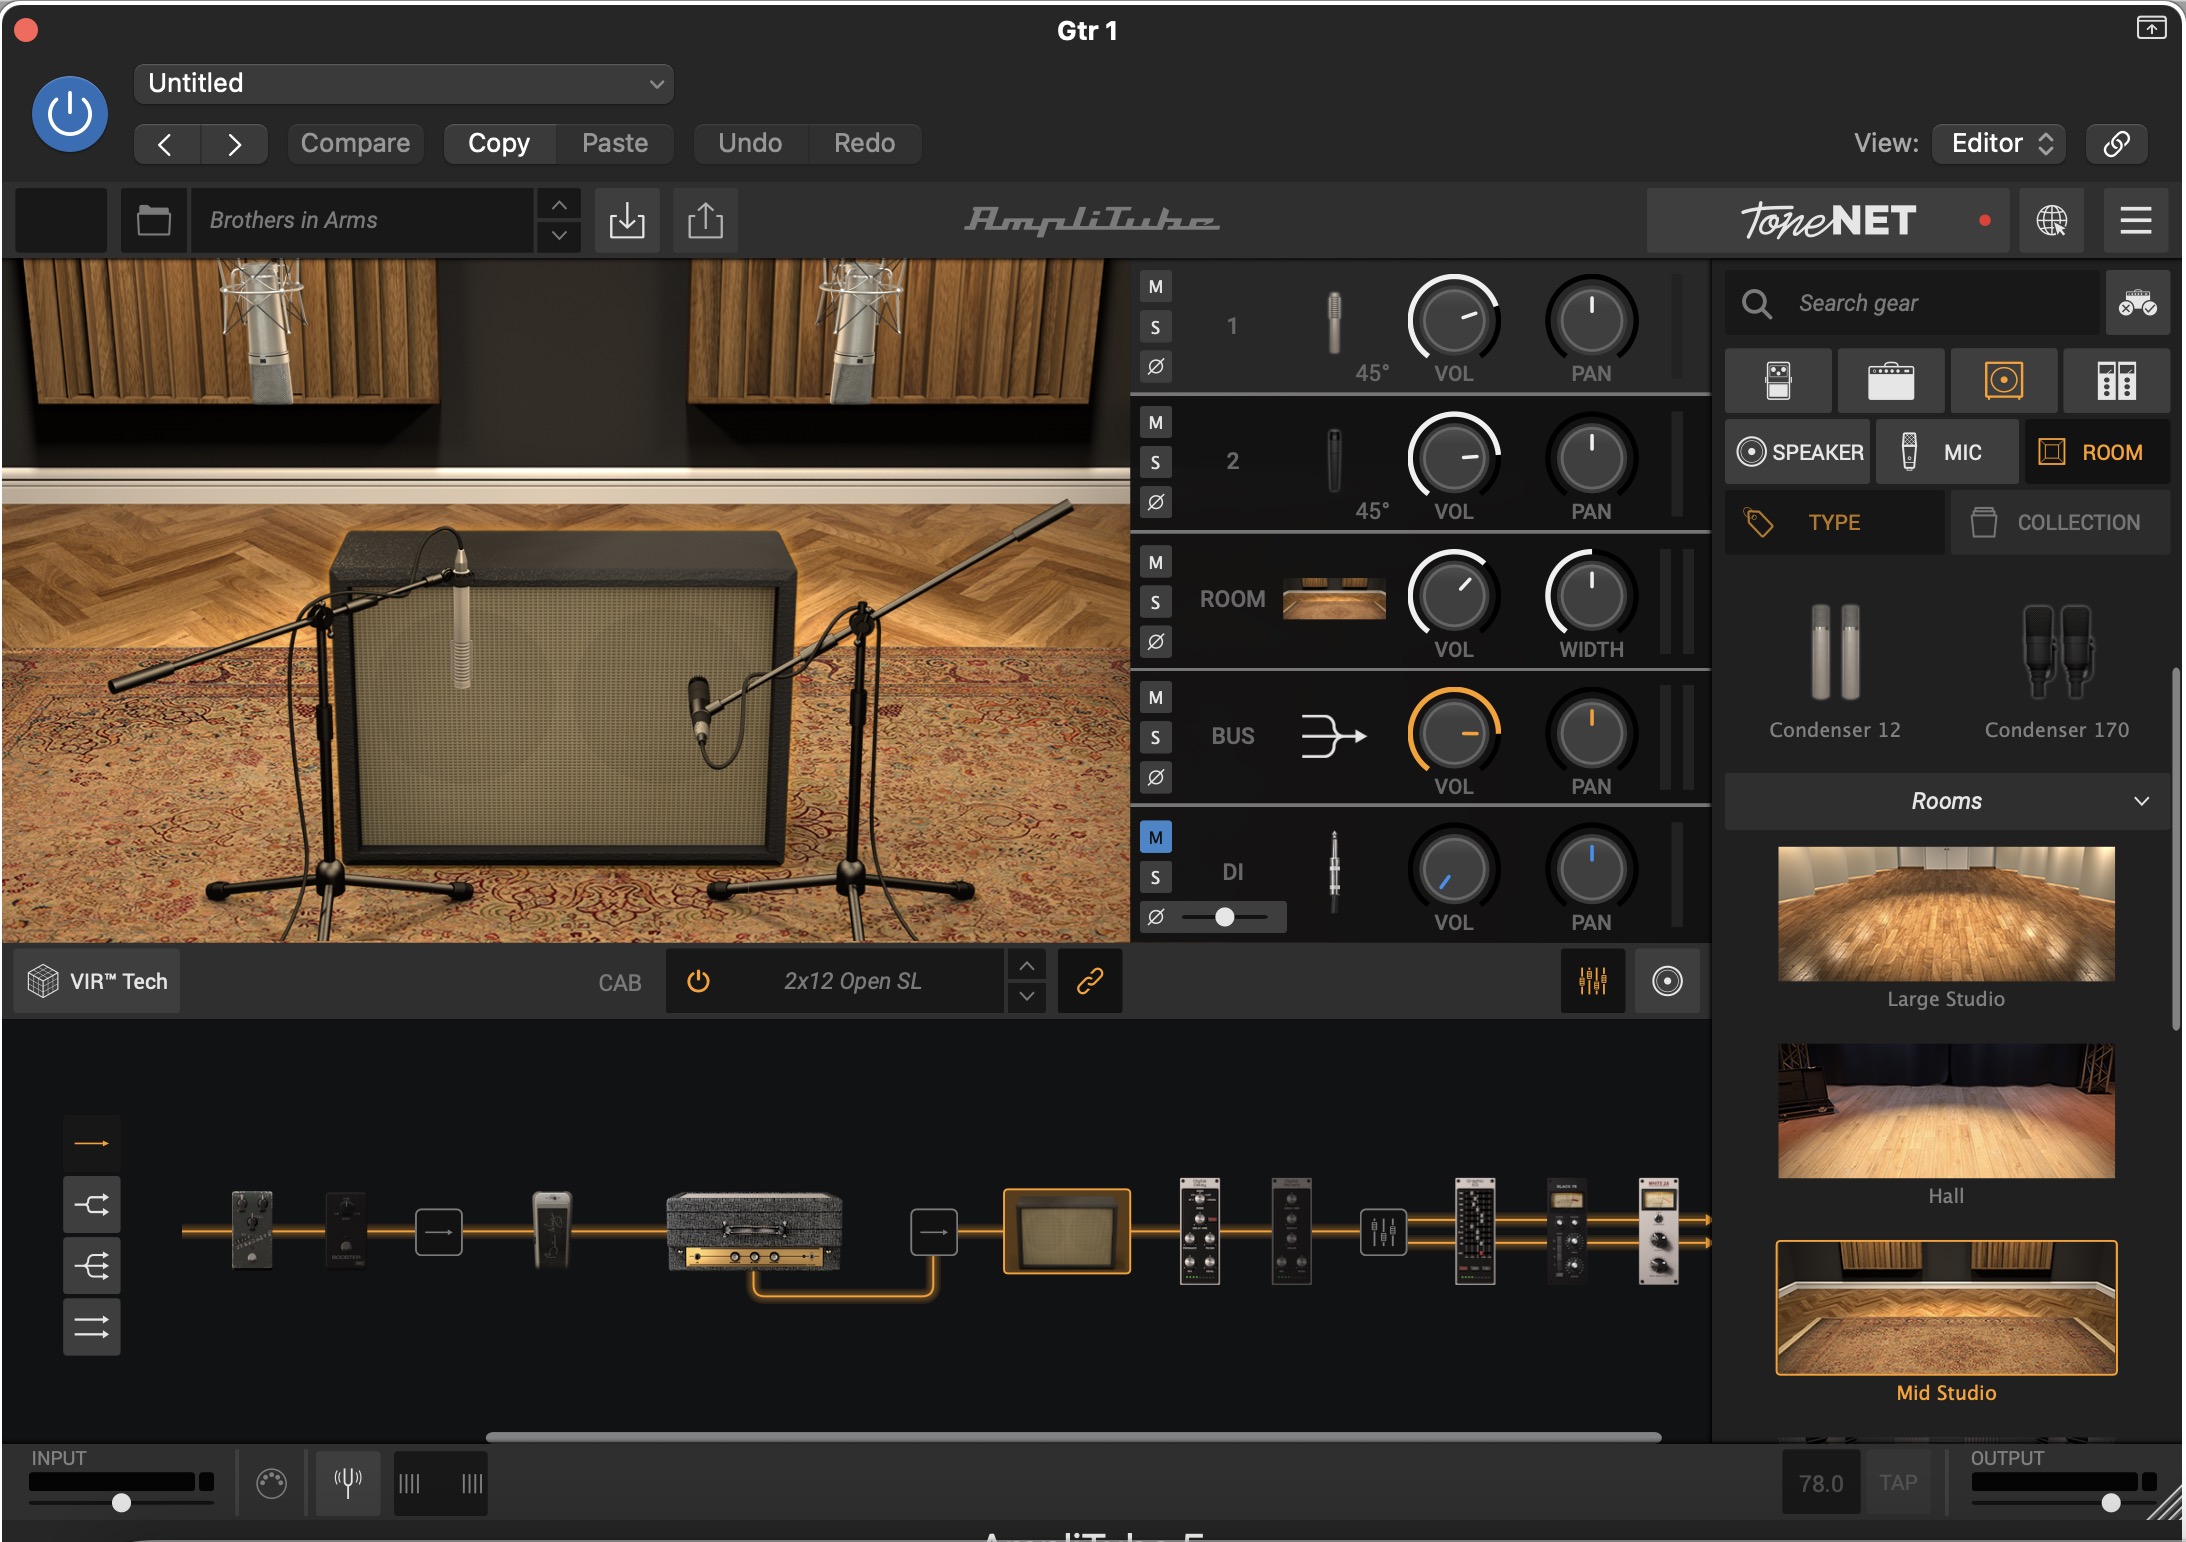Image resolution: width=2186 pixels, height=1542 pixels.
Task: Step to previous cabinet model arrow
Action: (x=1027, y=966)
